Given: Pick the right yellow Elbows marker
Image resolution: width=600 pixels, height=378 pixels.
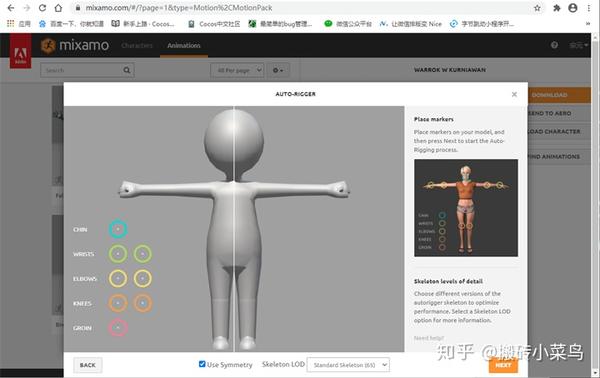Looking at the screenshot, I should 142,279.
